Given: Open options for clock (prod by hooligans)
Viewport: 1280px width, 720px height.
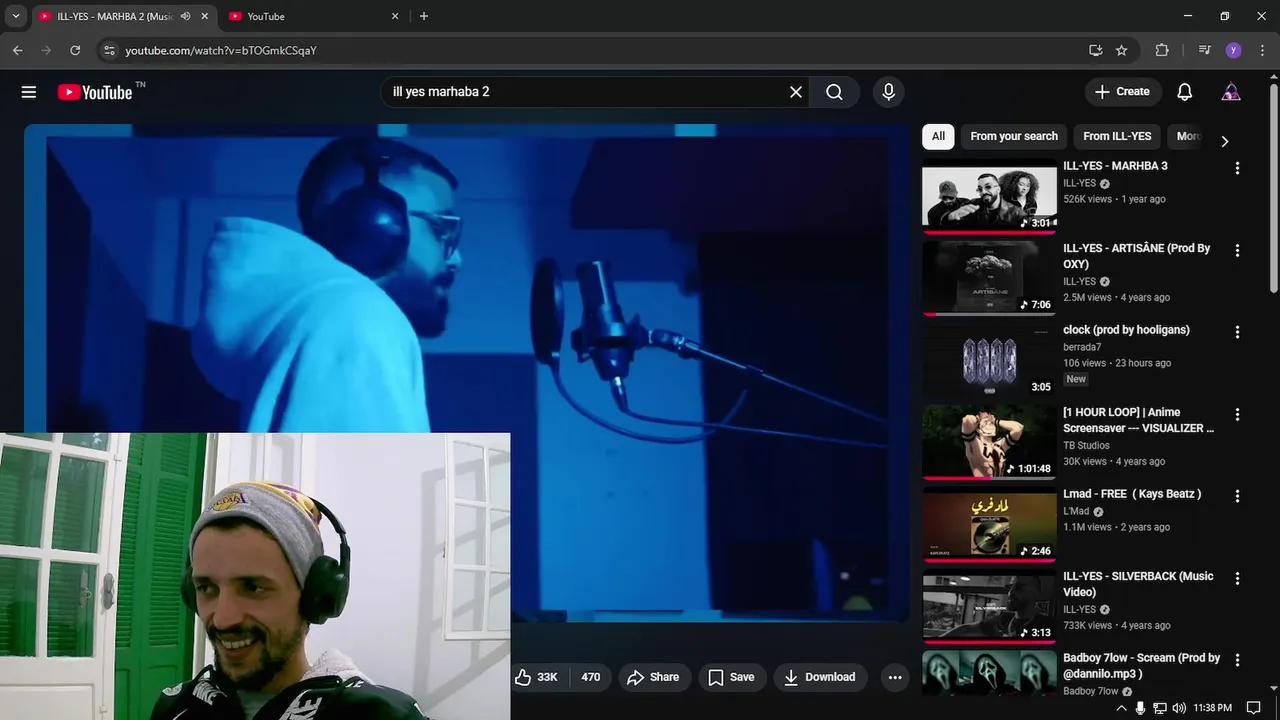Looking at the screenshot, I should [x=1237, y=332].
